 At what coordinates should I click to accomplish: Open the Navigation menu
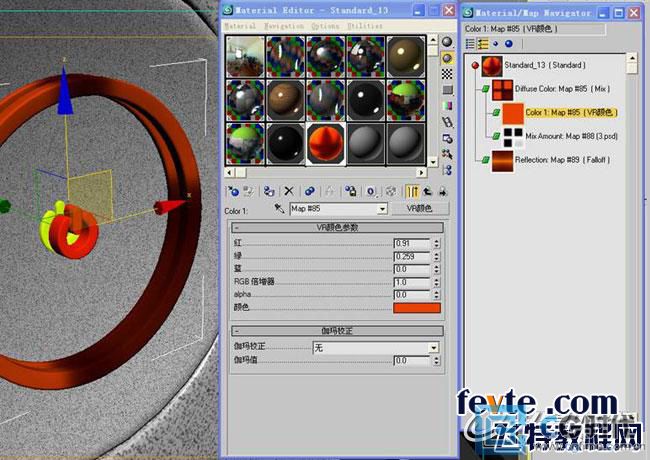(284, 26)
